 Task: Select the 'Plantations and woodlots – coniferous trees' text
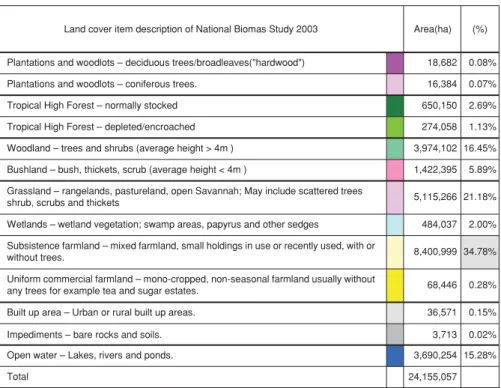click(x=102, y=84)
